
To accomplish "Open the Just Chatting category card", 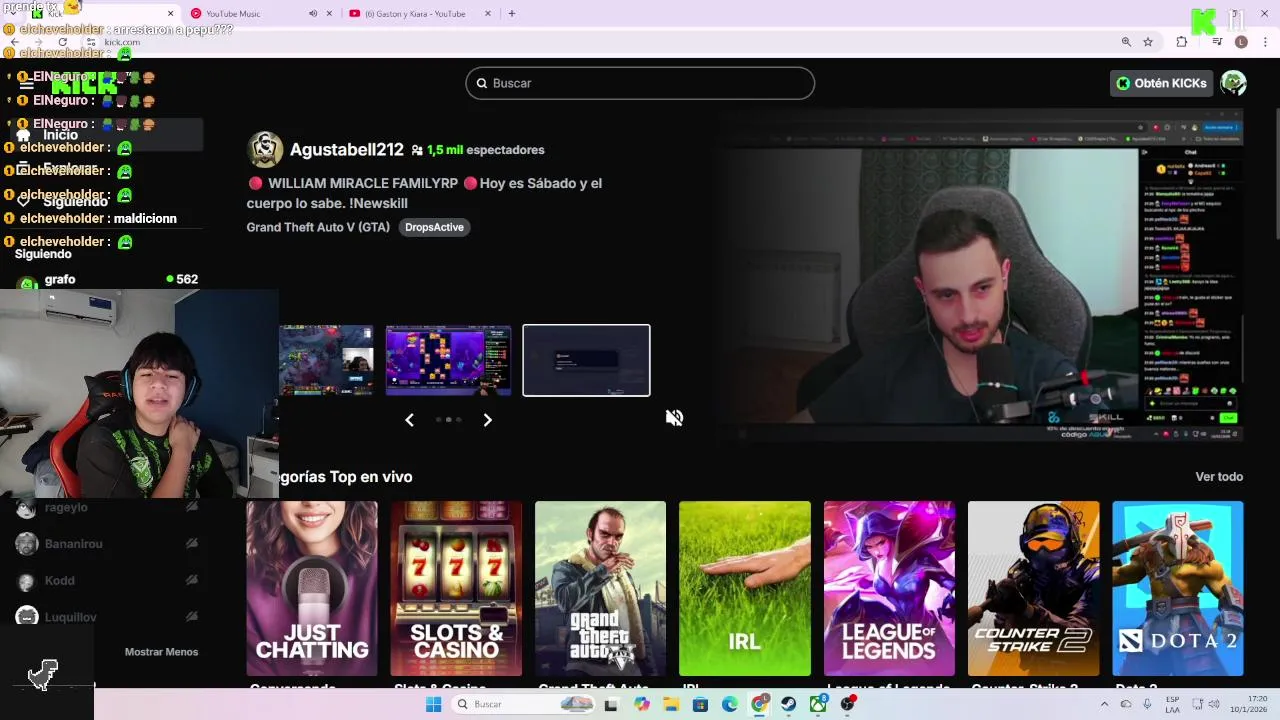I will 312,588.
